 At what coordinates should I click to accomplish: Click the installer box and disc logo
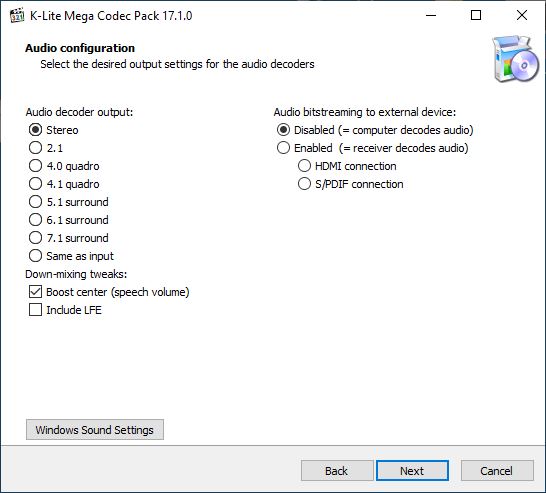[515, 59]
